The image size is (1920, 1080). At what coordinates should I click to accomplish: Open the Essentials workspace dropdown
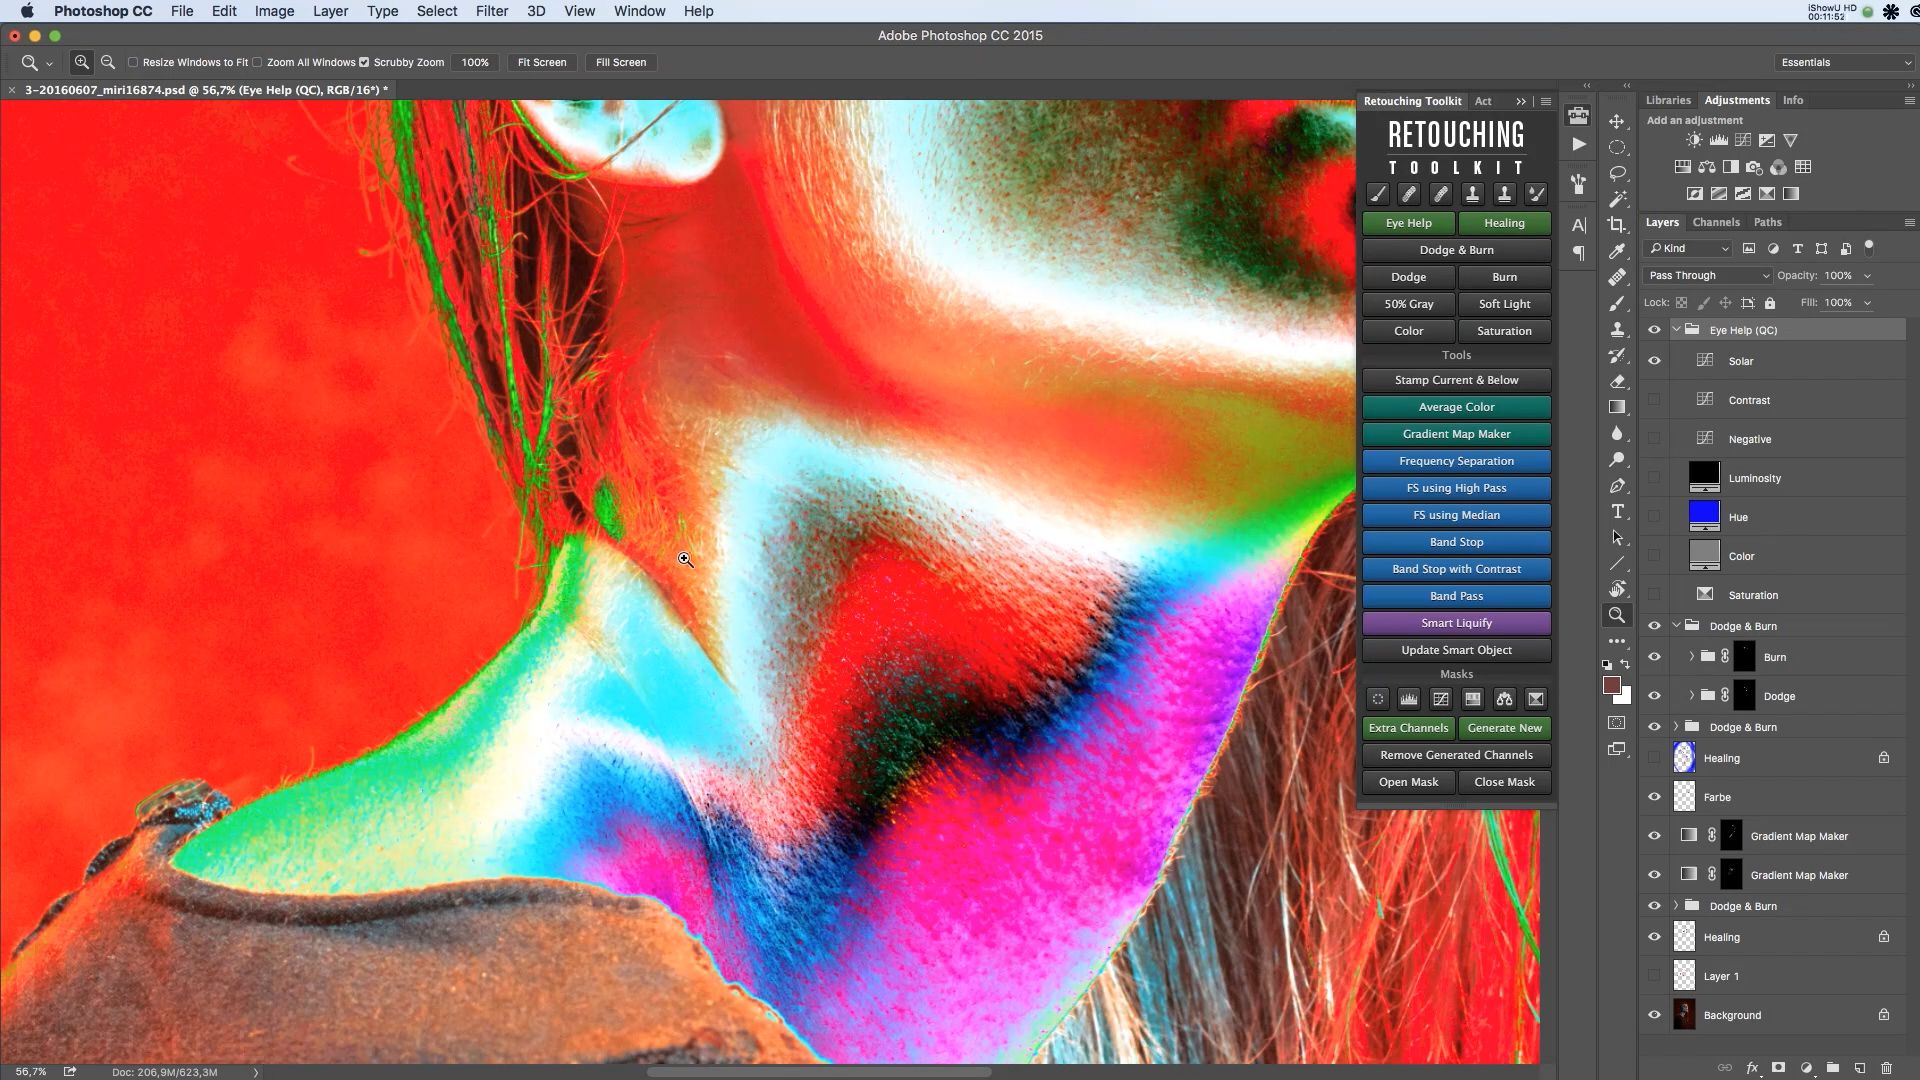tap(1845, 62)
